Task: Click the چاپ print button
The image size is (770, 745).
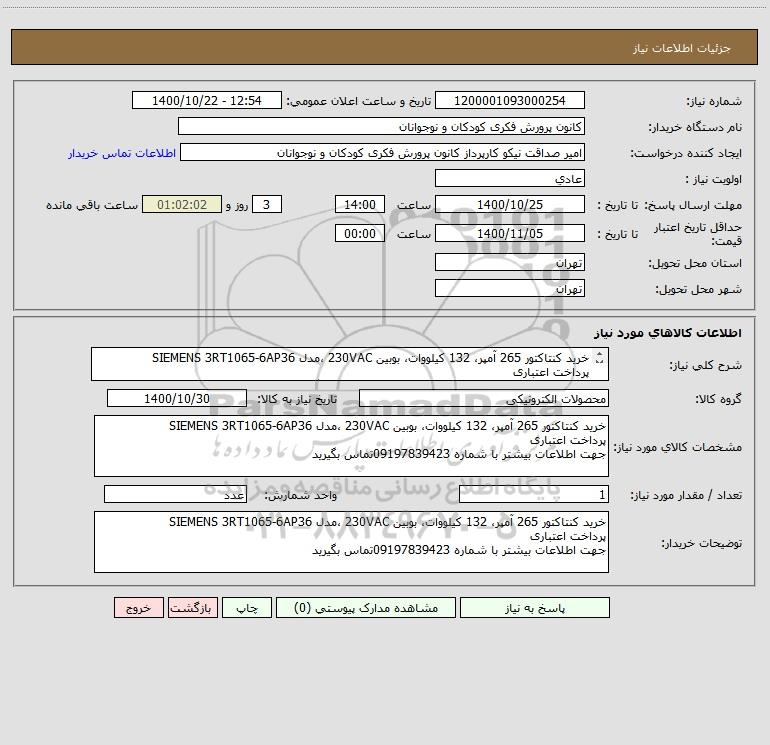Action: pos(247,607)
